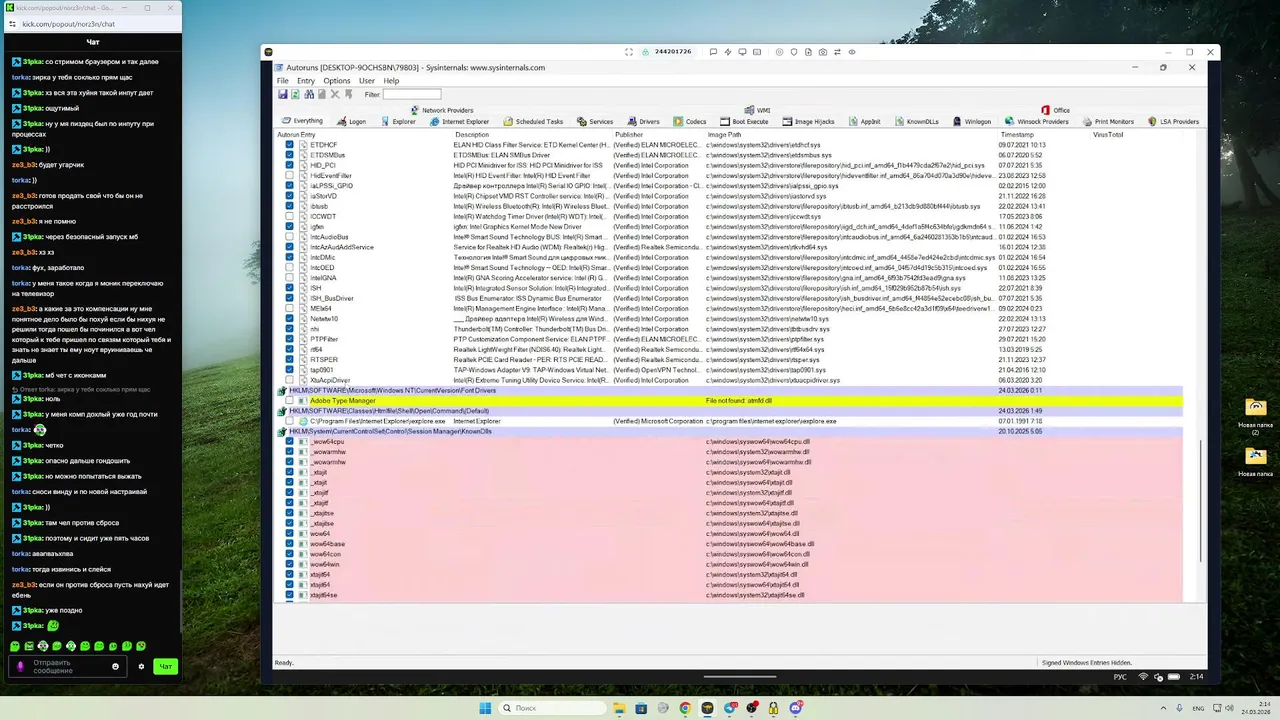Switch to the Office tab
The height and width of the screenshot is (720, 1280).
1055,110
